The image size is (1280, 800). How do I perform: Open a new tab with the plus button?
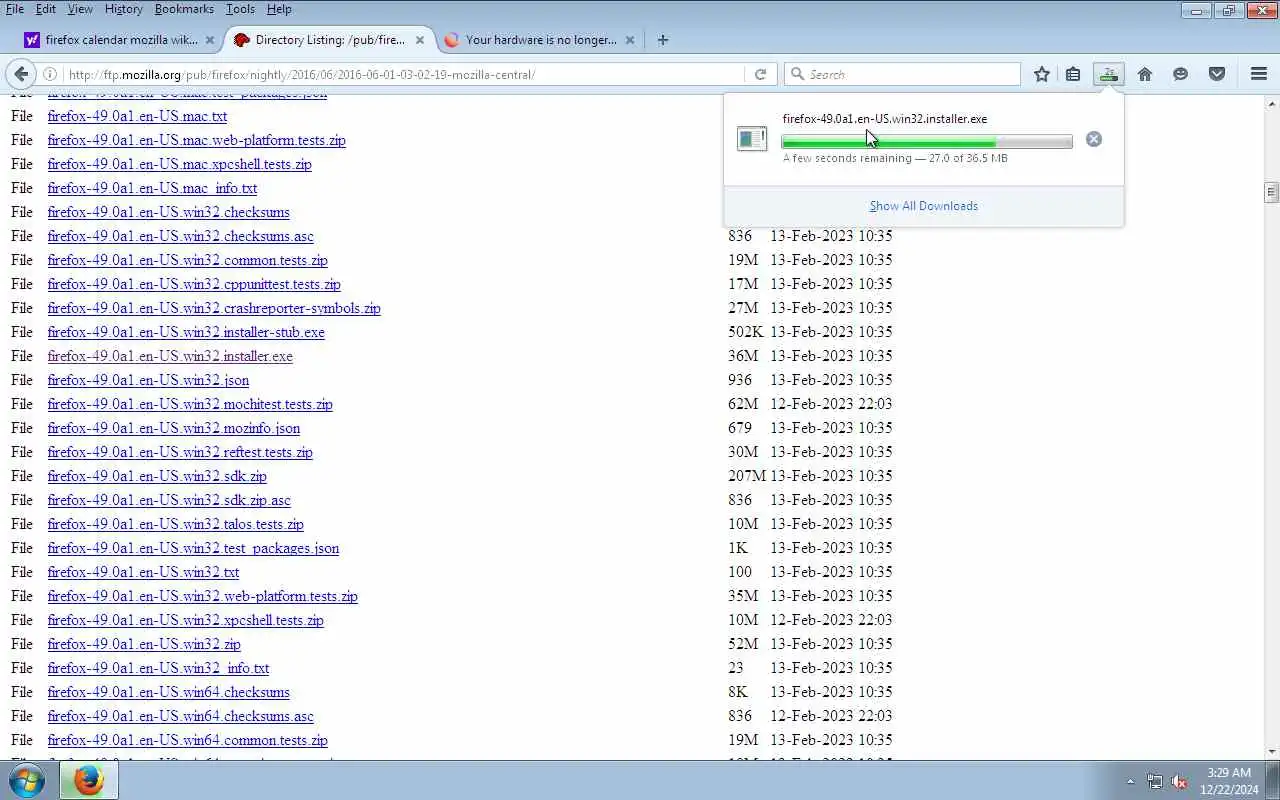click(x=663, y=40)
